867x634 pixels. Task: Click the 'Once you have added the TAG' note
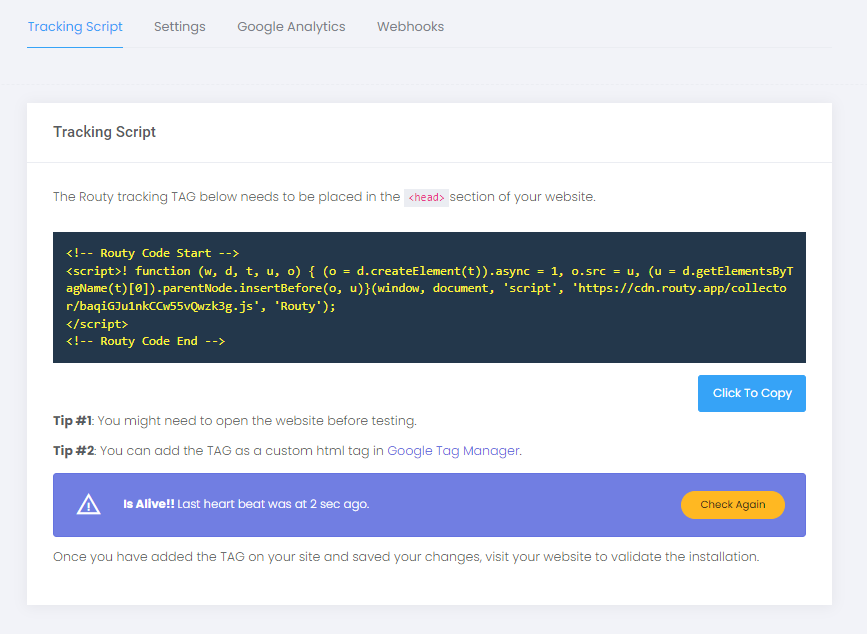pyautogui.click(x=406, y=557)
